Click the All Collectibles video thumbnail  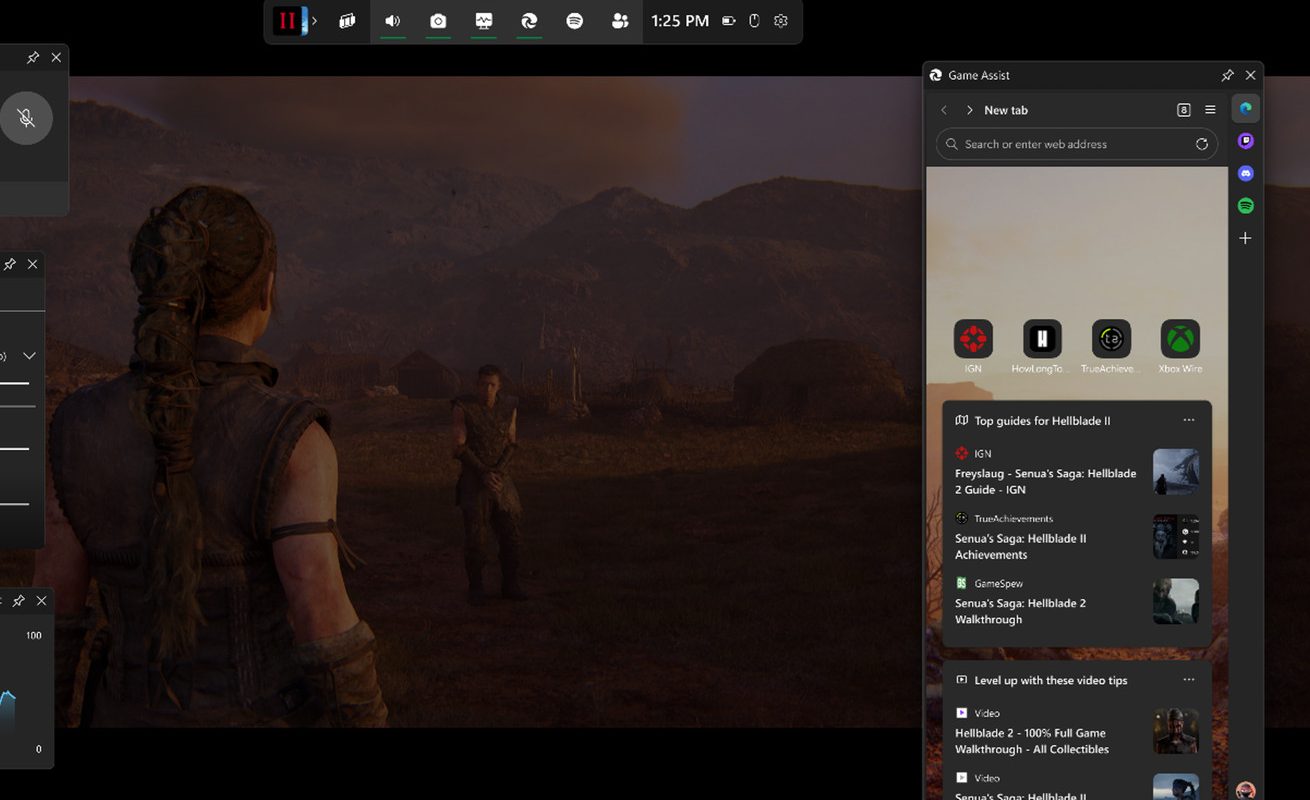[1176, 731]
